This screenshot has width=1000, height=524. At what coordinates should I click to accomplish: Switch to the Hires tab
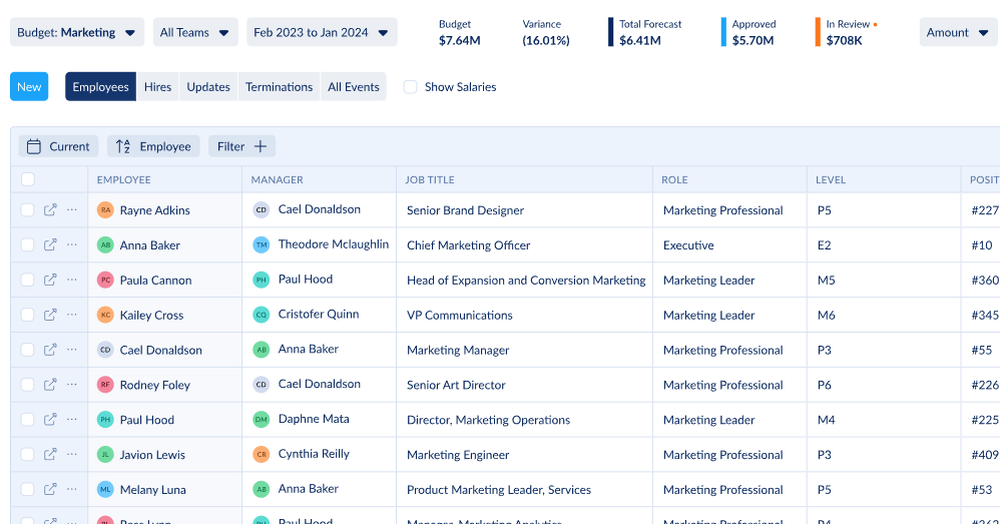(158, 87)
